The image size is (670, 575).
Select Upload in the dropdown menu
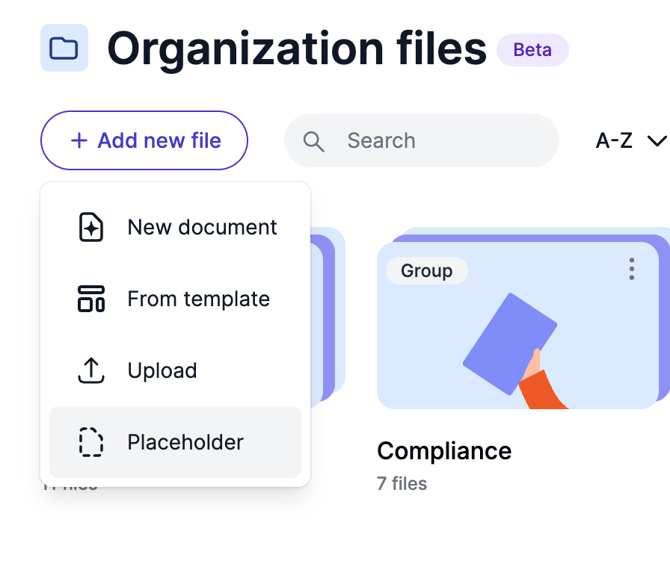point(176,370)
